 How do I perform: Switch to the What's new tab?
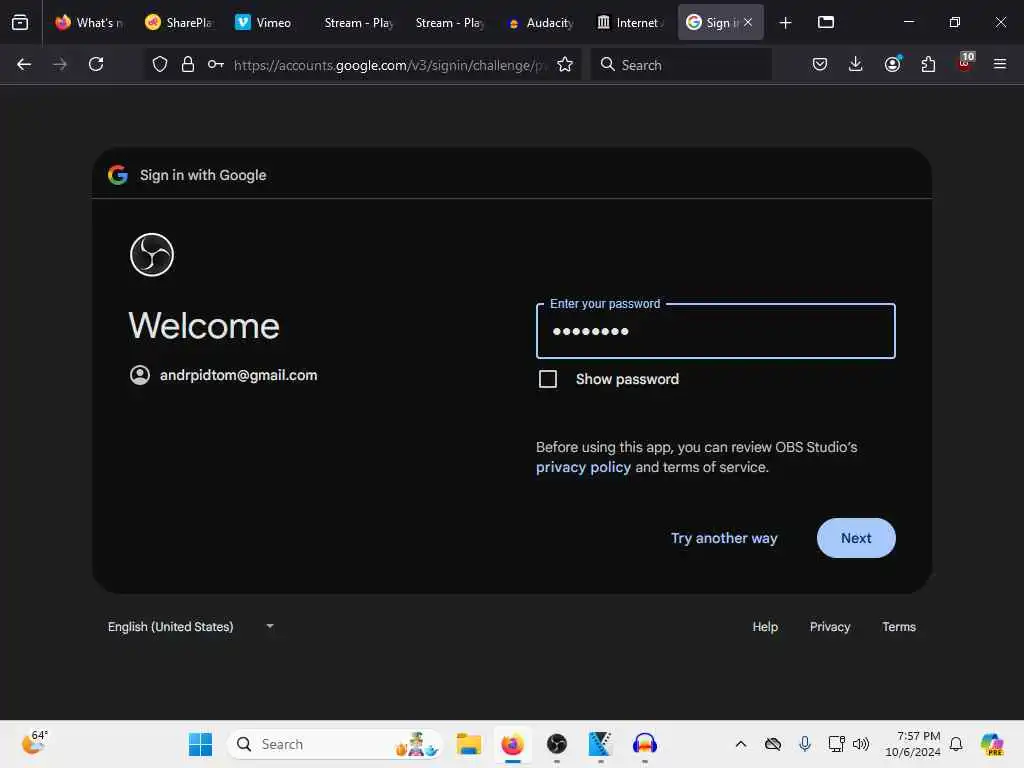point(89,22)
